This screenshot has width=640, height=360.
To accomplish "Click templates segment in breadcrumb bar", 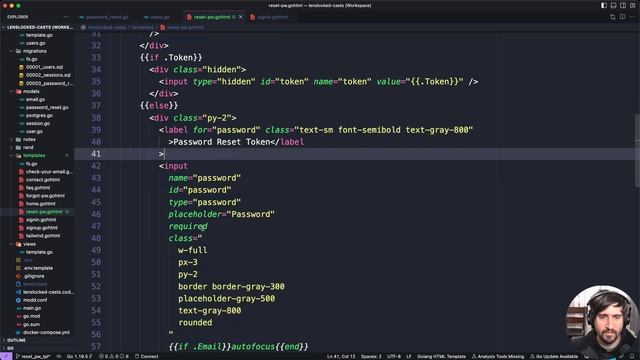I will [142, 27].
